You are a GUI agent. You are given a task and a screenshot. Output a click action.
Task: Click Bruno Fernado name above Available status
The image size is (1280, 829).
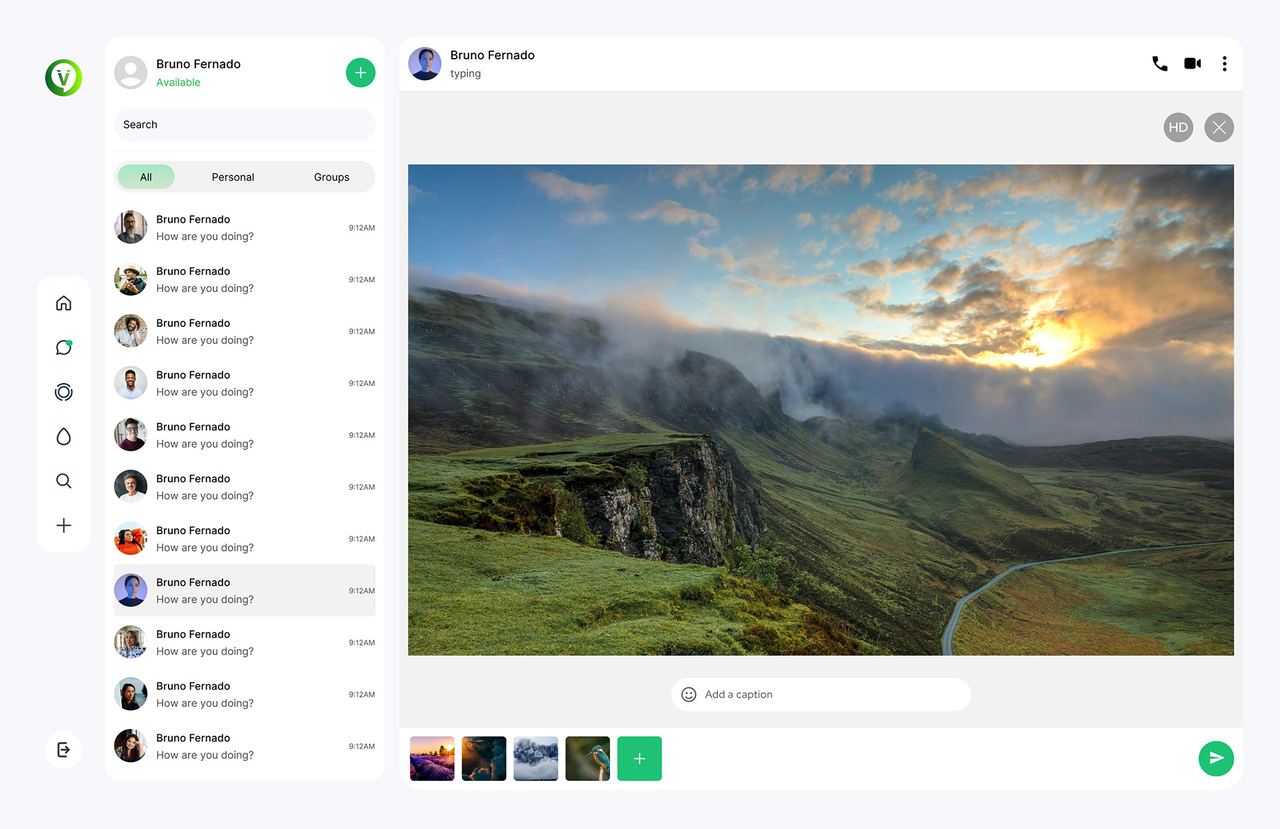[198, 64]
